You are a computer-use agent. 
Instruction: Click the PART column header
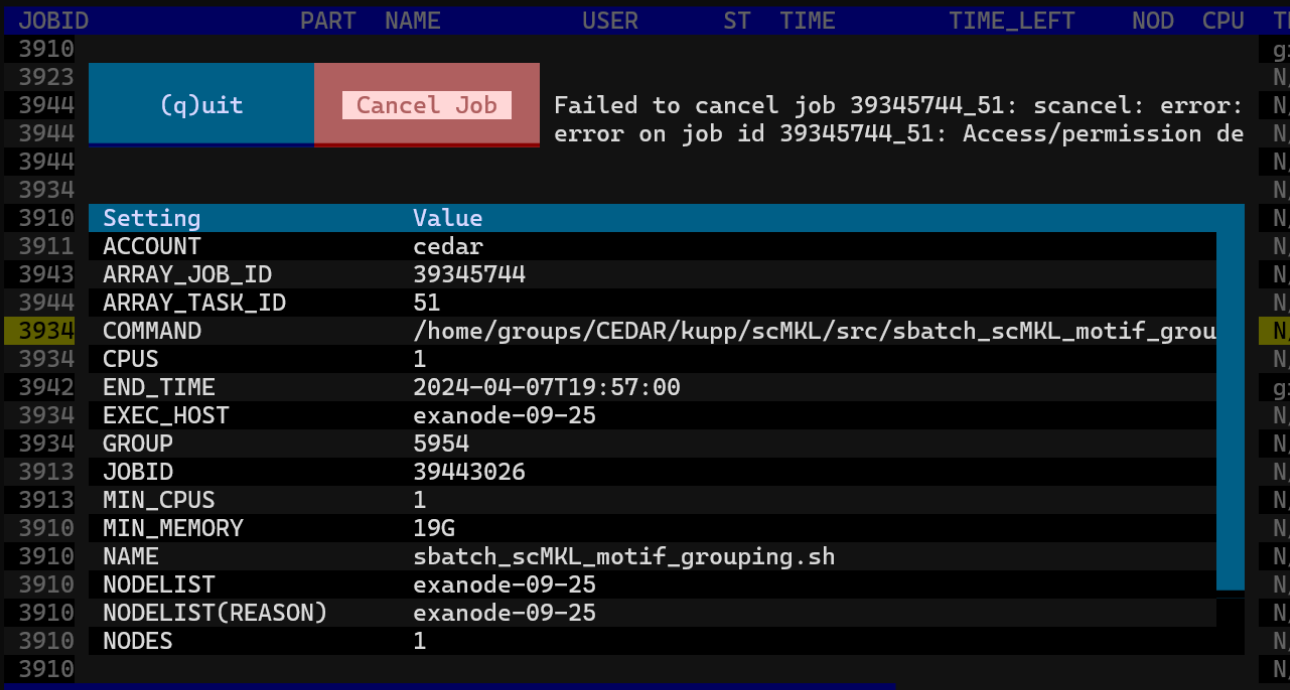327,21
